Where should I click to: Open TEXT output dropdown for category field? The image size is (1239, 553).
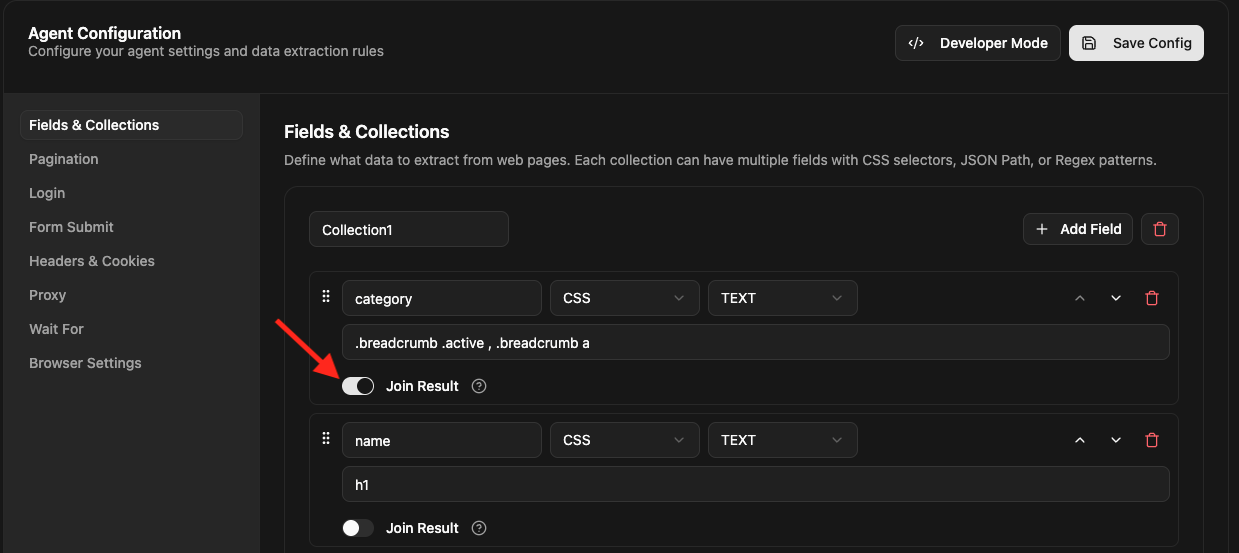[782, 298]
